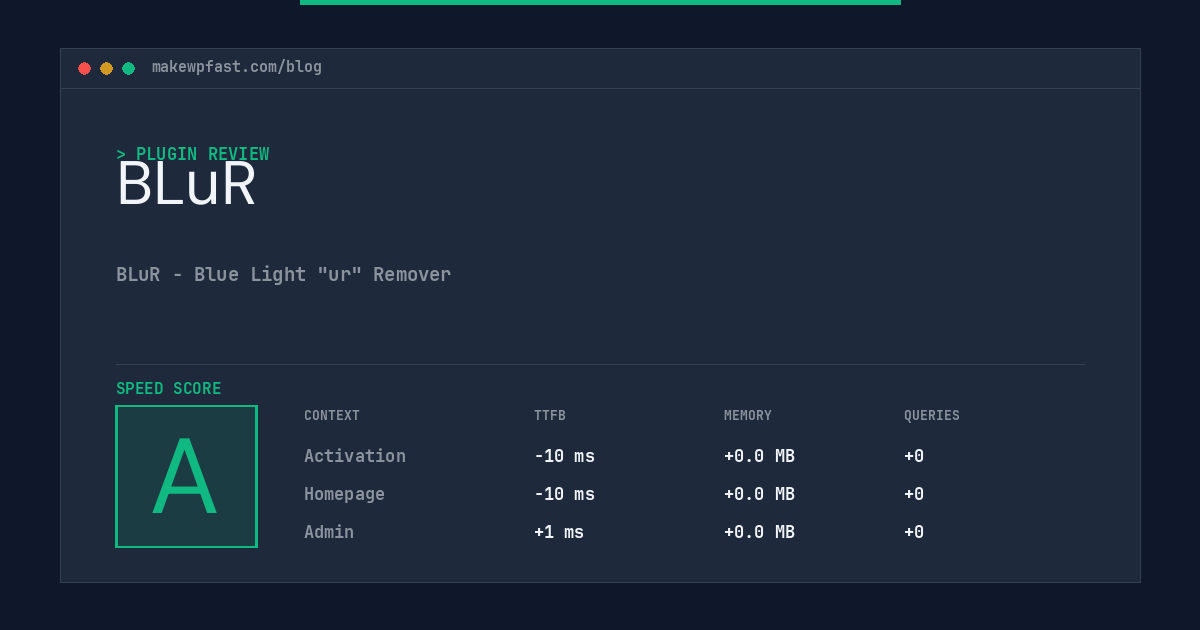Select the Homepage row label
The image size is (1200, 630).
click(x=344, y=494)
